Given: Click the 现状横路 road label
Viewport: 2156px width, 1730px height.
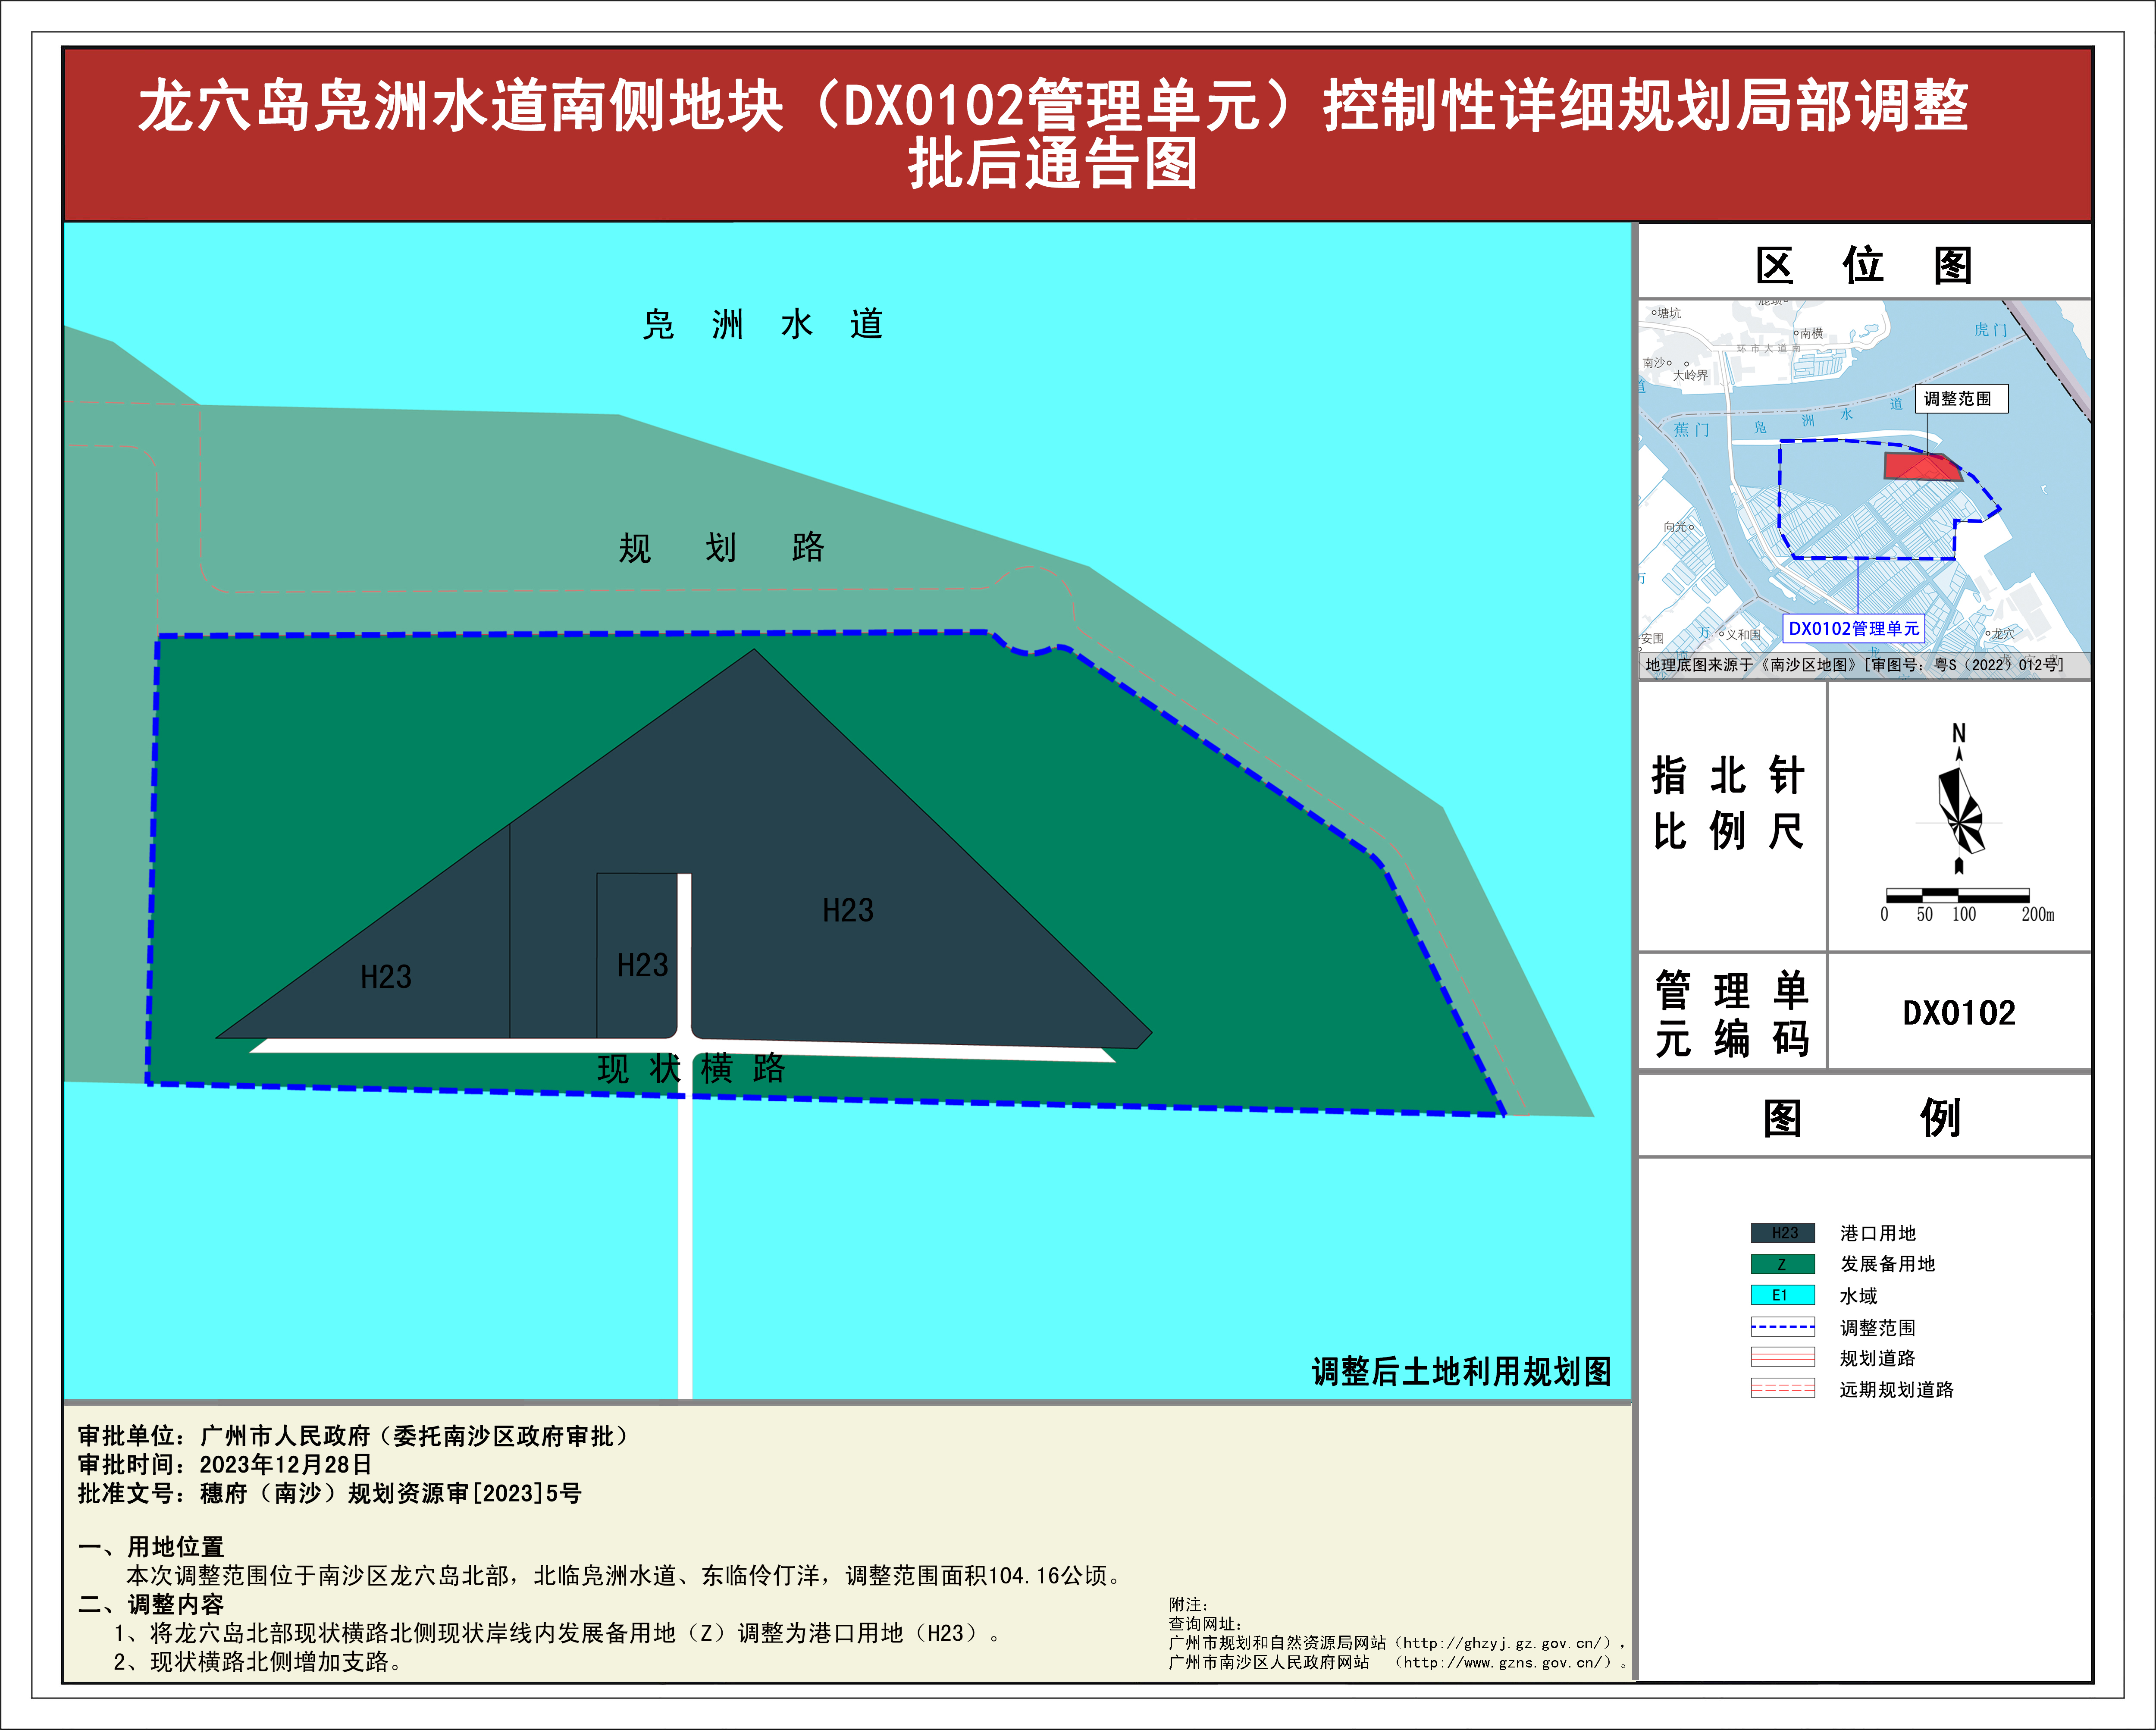Looking at the screenshot, I should click(691, 1068).
